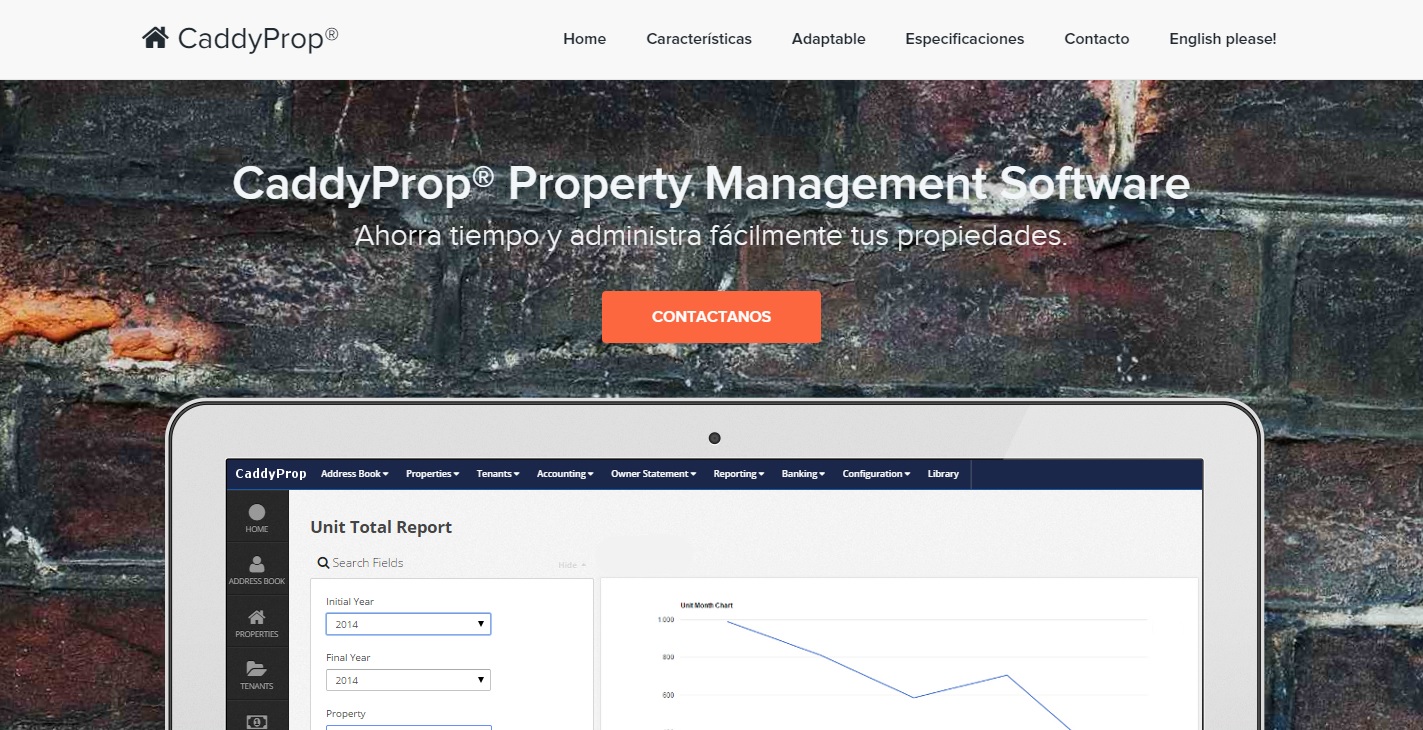Viewport: 1423px width, 730px height.
Task: Expand the Tenants top menu
Action: (498, 474)
